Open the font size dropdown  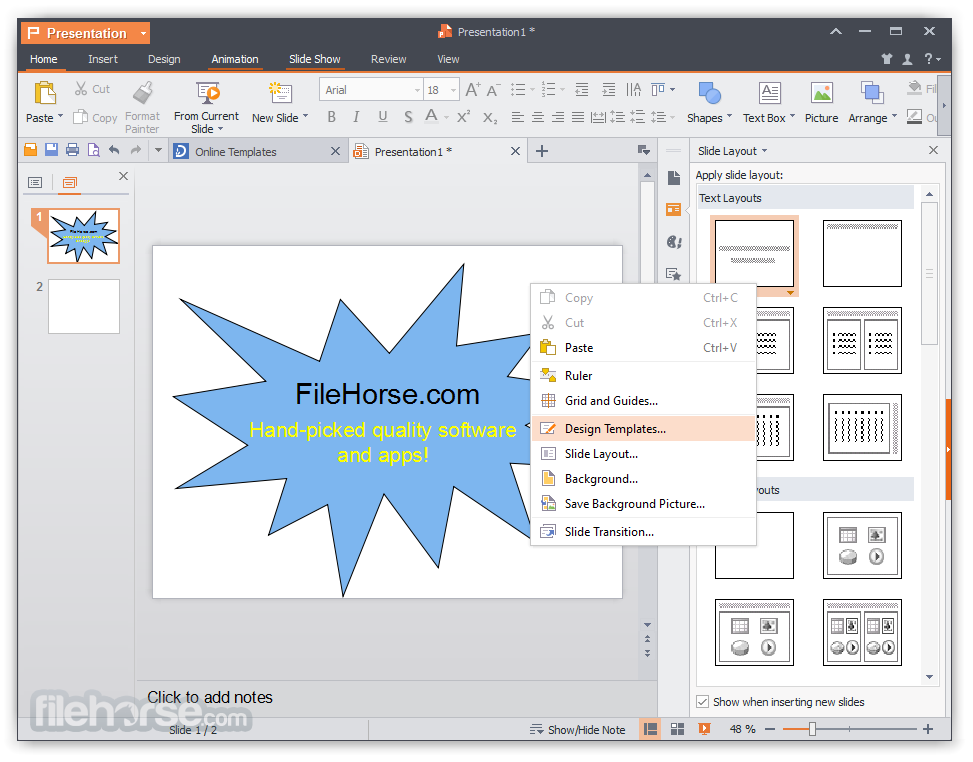454,89
